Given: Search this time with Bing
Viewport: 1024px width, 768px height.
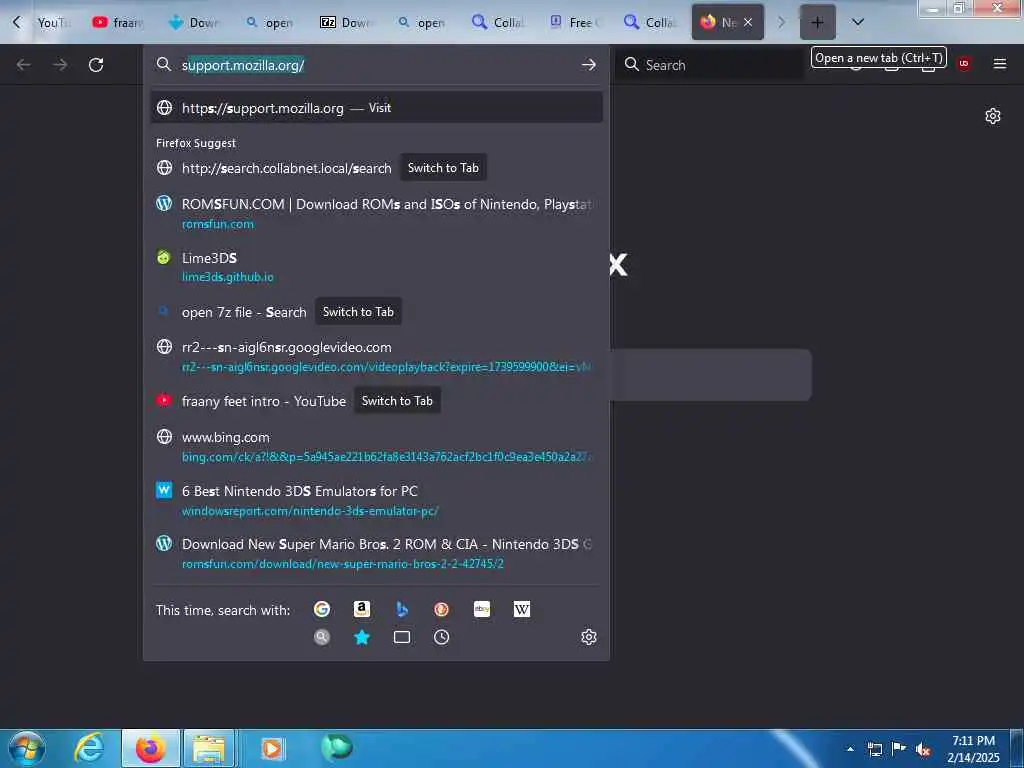Looking at the screenshot, I should coord(402,609).
